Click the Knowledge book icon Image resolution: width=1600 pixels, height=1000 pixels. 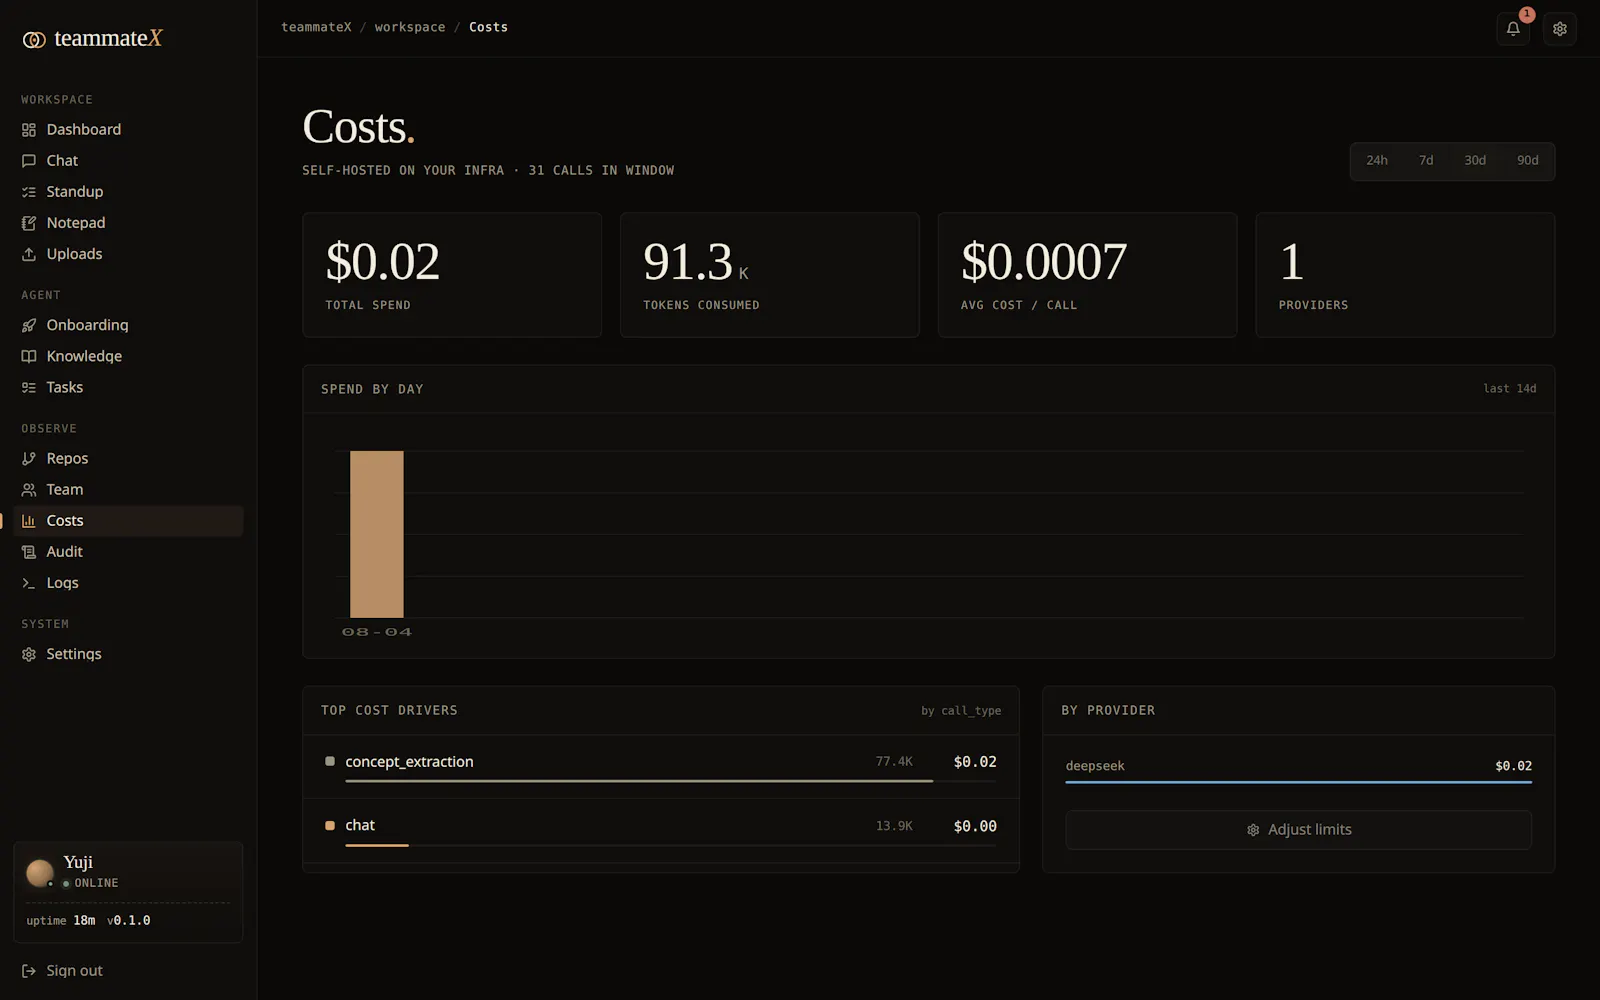pos(29,356)
